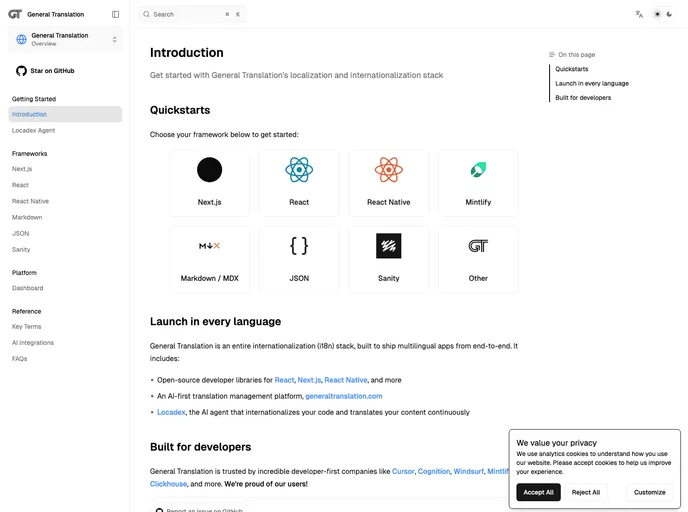The height and width of the screenshot is (512, 688).
Task: Expand the General Translation Overview dropdown
Action: pos(65,39)
